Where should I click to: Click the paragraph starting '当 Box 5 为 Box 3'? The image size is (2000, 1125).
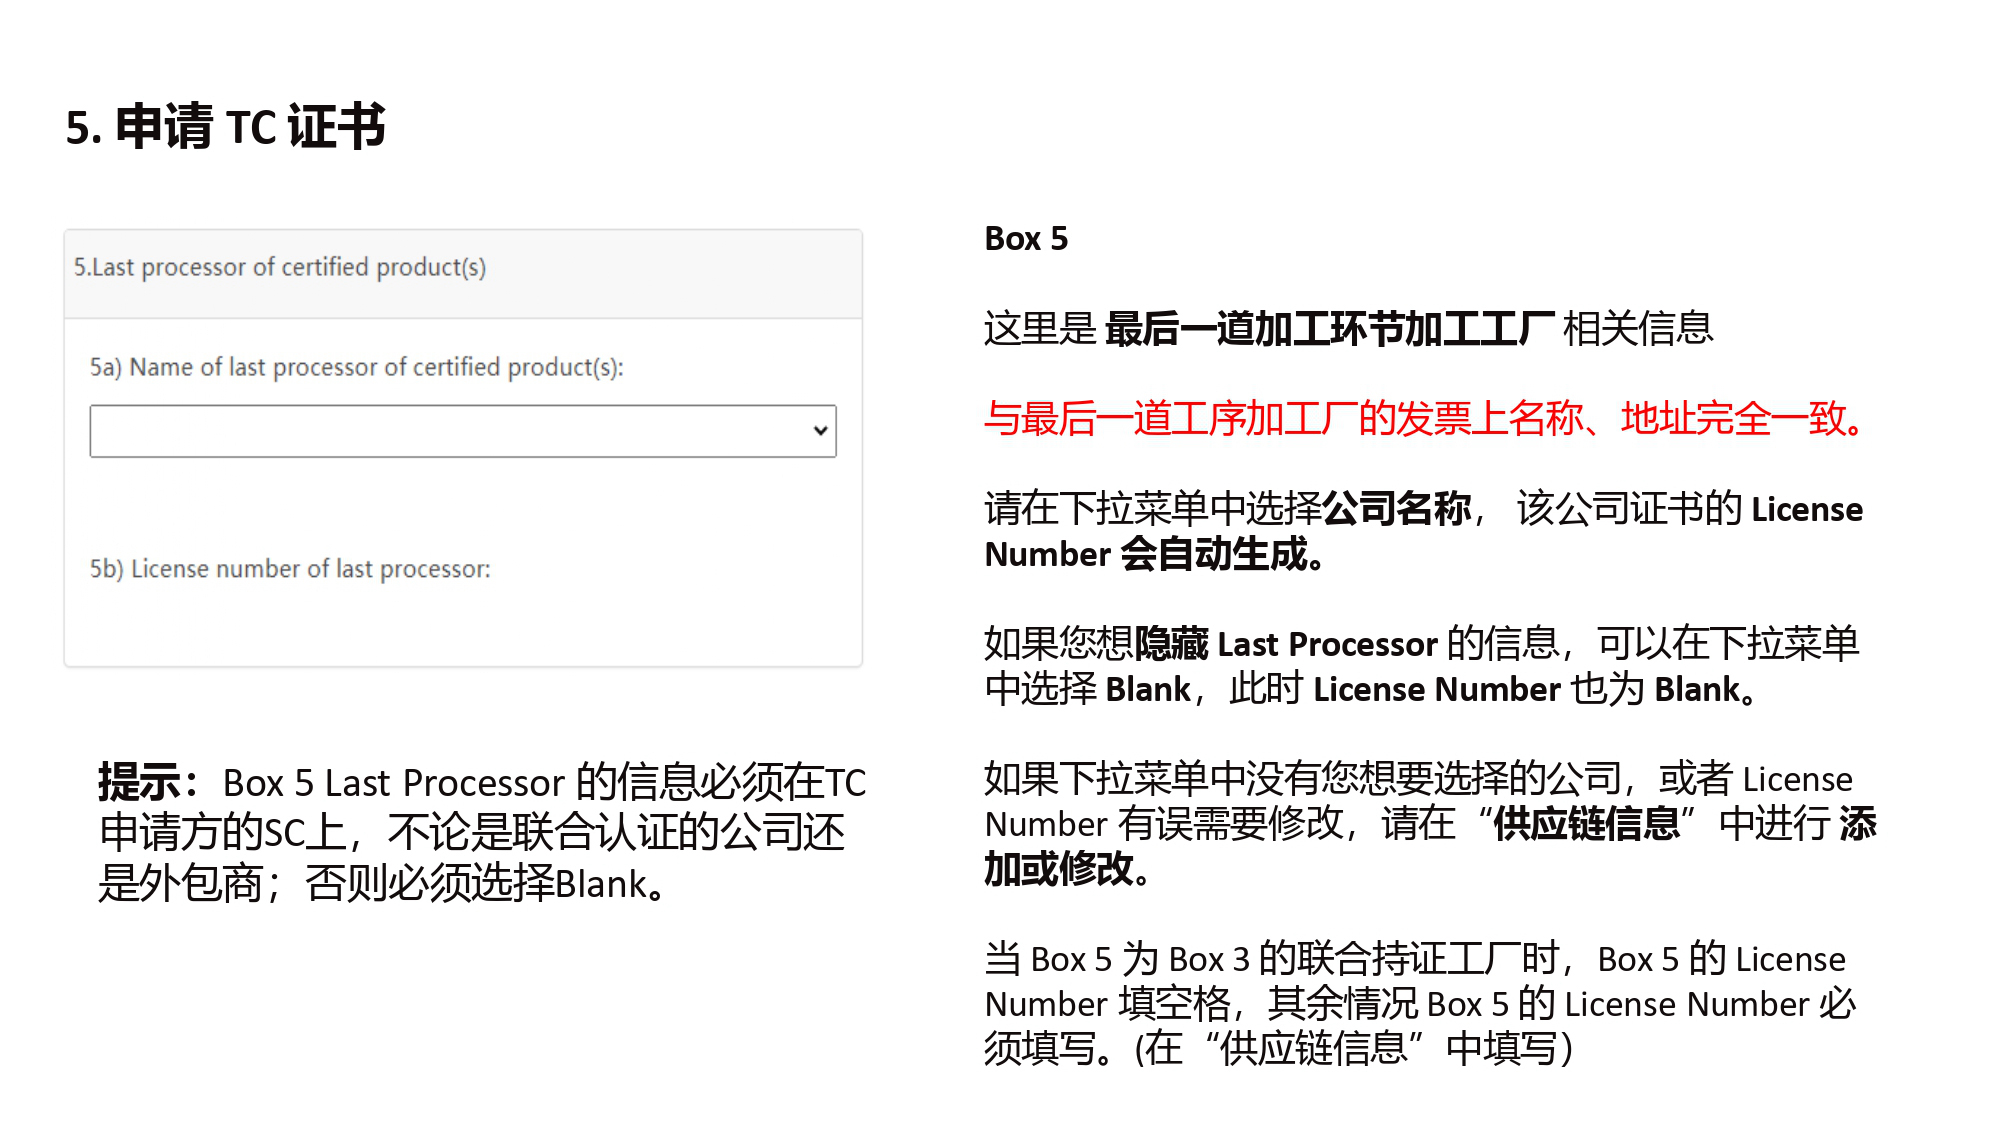click(1421, 1004)
